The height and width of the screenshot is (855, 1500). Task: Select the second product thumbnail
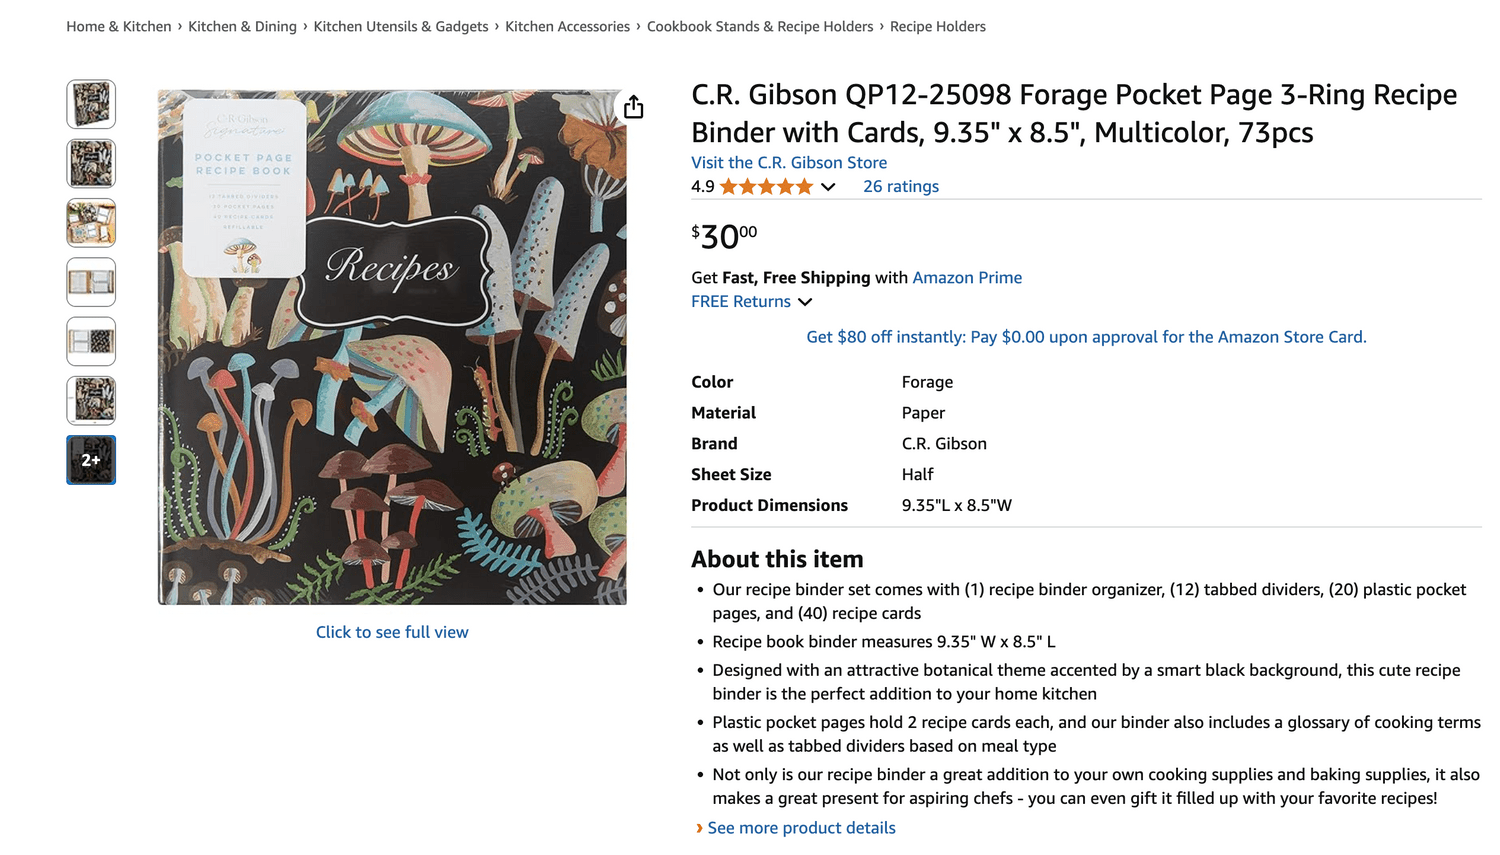[x=91, y=164]
